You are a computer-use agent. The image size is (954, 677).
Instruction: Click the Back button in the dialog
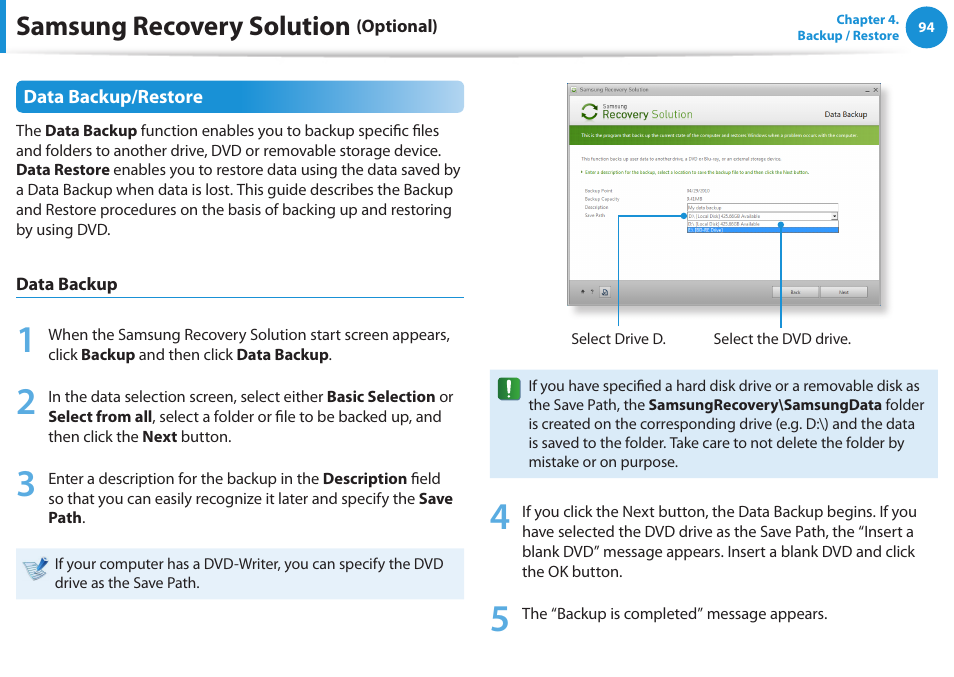(796, 292)
